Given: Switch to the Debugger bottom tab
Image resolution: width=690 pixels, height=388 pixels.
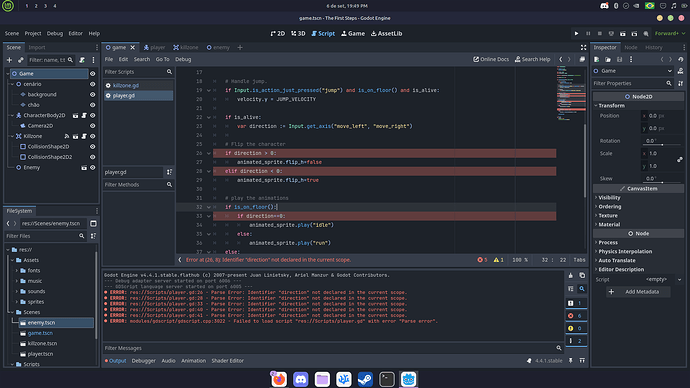Looking at the screenshot, I should (143, 361).
